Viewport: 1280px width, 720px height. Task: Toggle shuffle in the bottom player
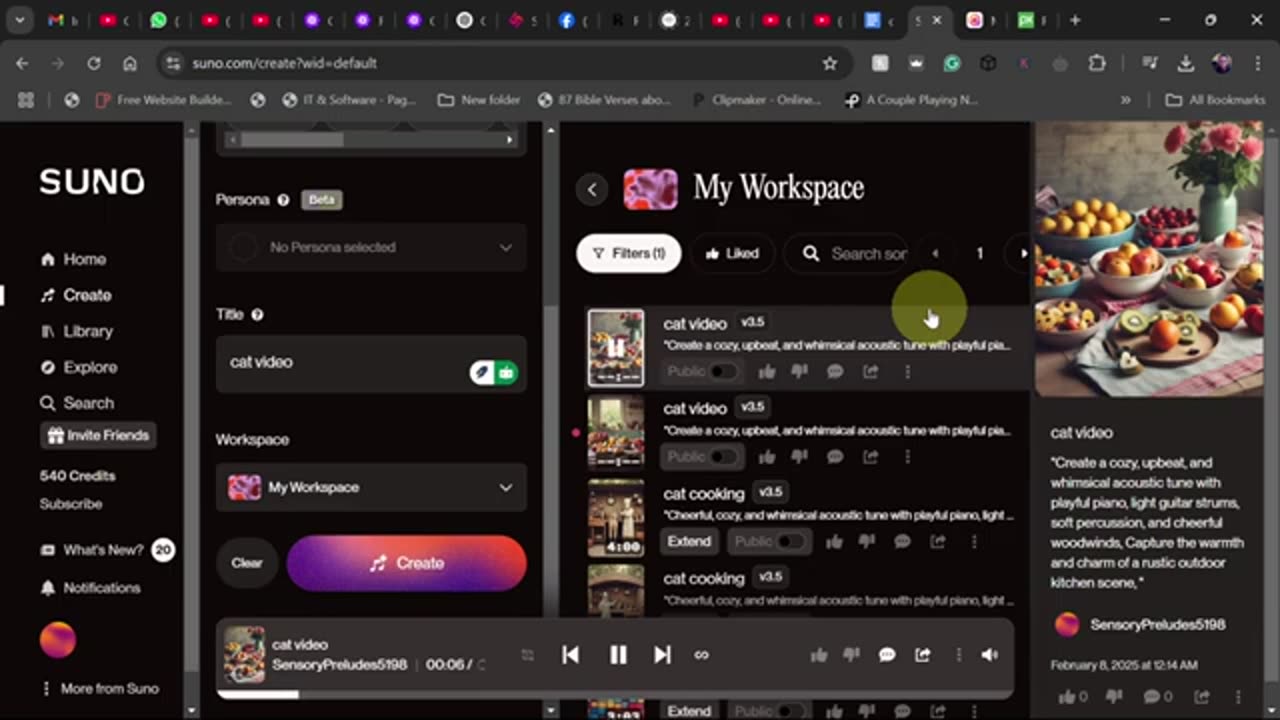528,655
